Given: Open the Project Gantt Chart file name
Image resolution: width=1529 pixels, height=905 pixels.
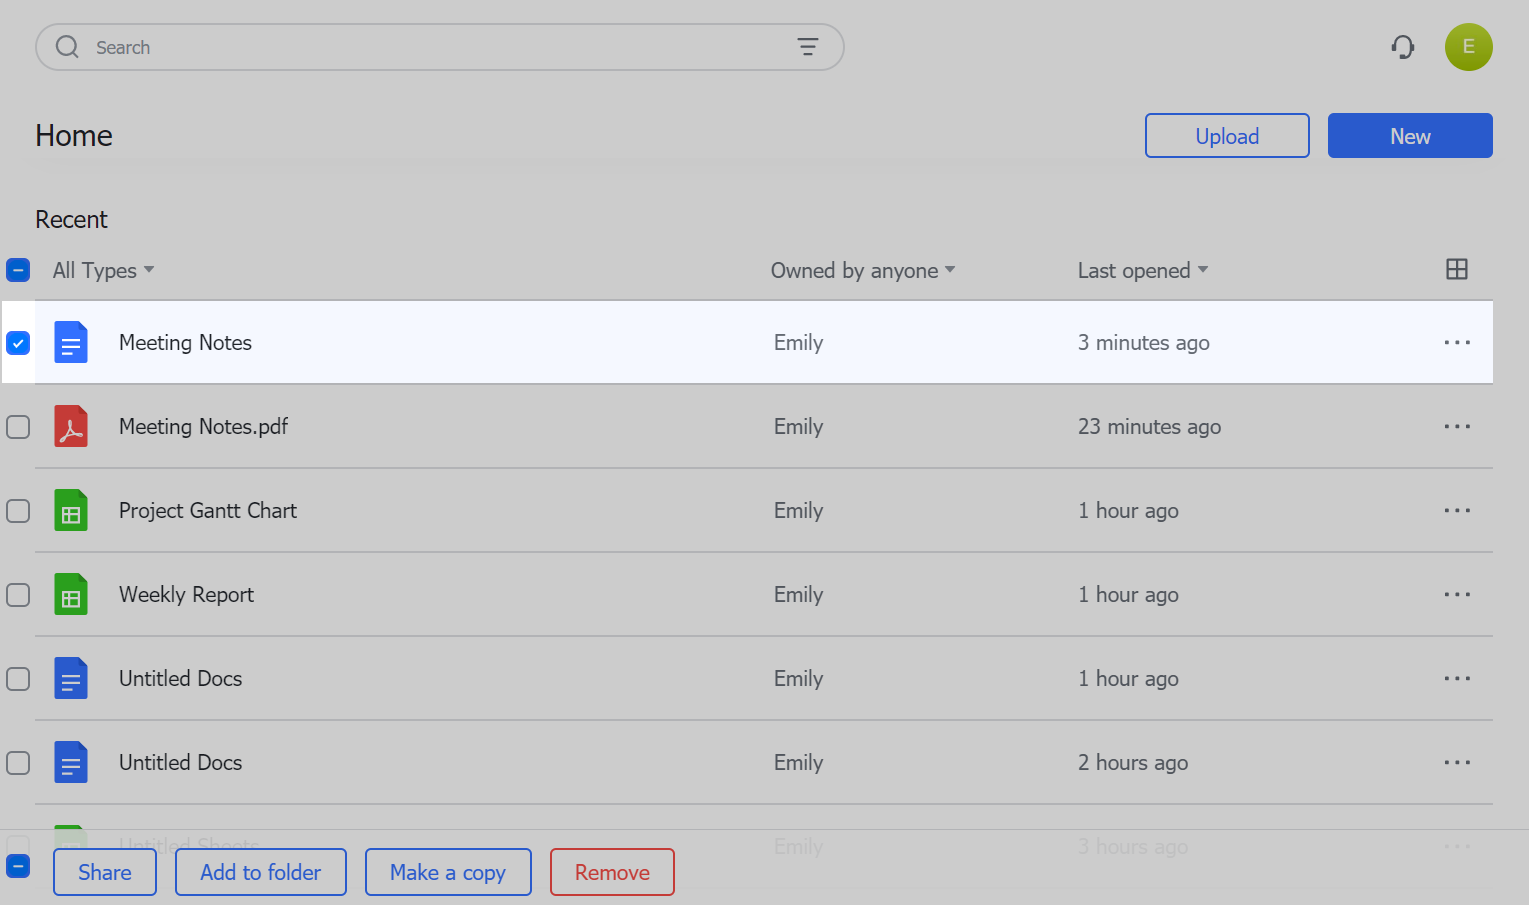Looking at the screenshot, I should coord(208,511).
